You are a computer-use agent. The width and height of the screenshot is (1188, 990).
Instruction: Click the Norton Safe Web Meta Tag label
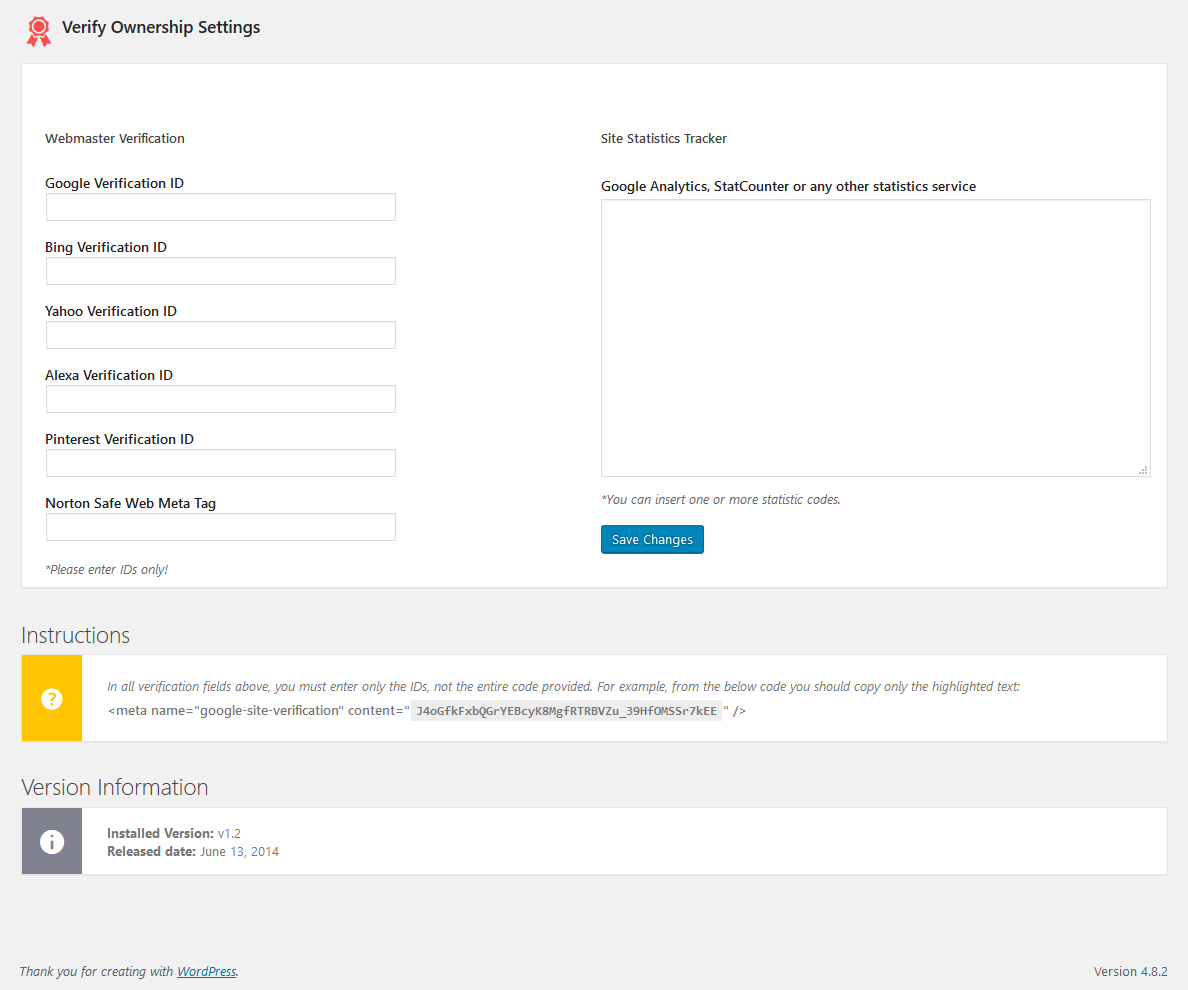tap(130, 504)
